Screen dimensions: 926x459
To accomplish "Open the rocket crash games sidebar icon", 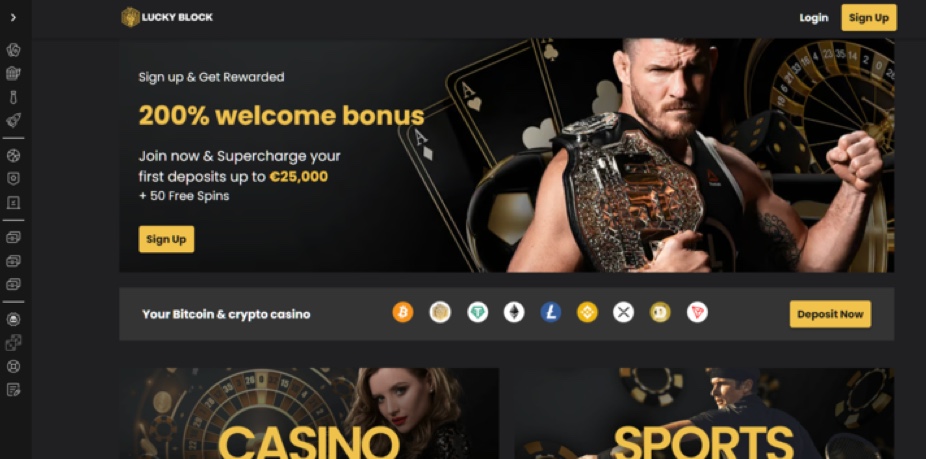I will pos(13,121).
